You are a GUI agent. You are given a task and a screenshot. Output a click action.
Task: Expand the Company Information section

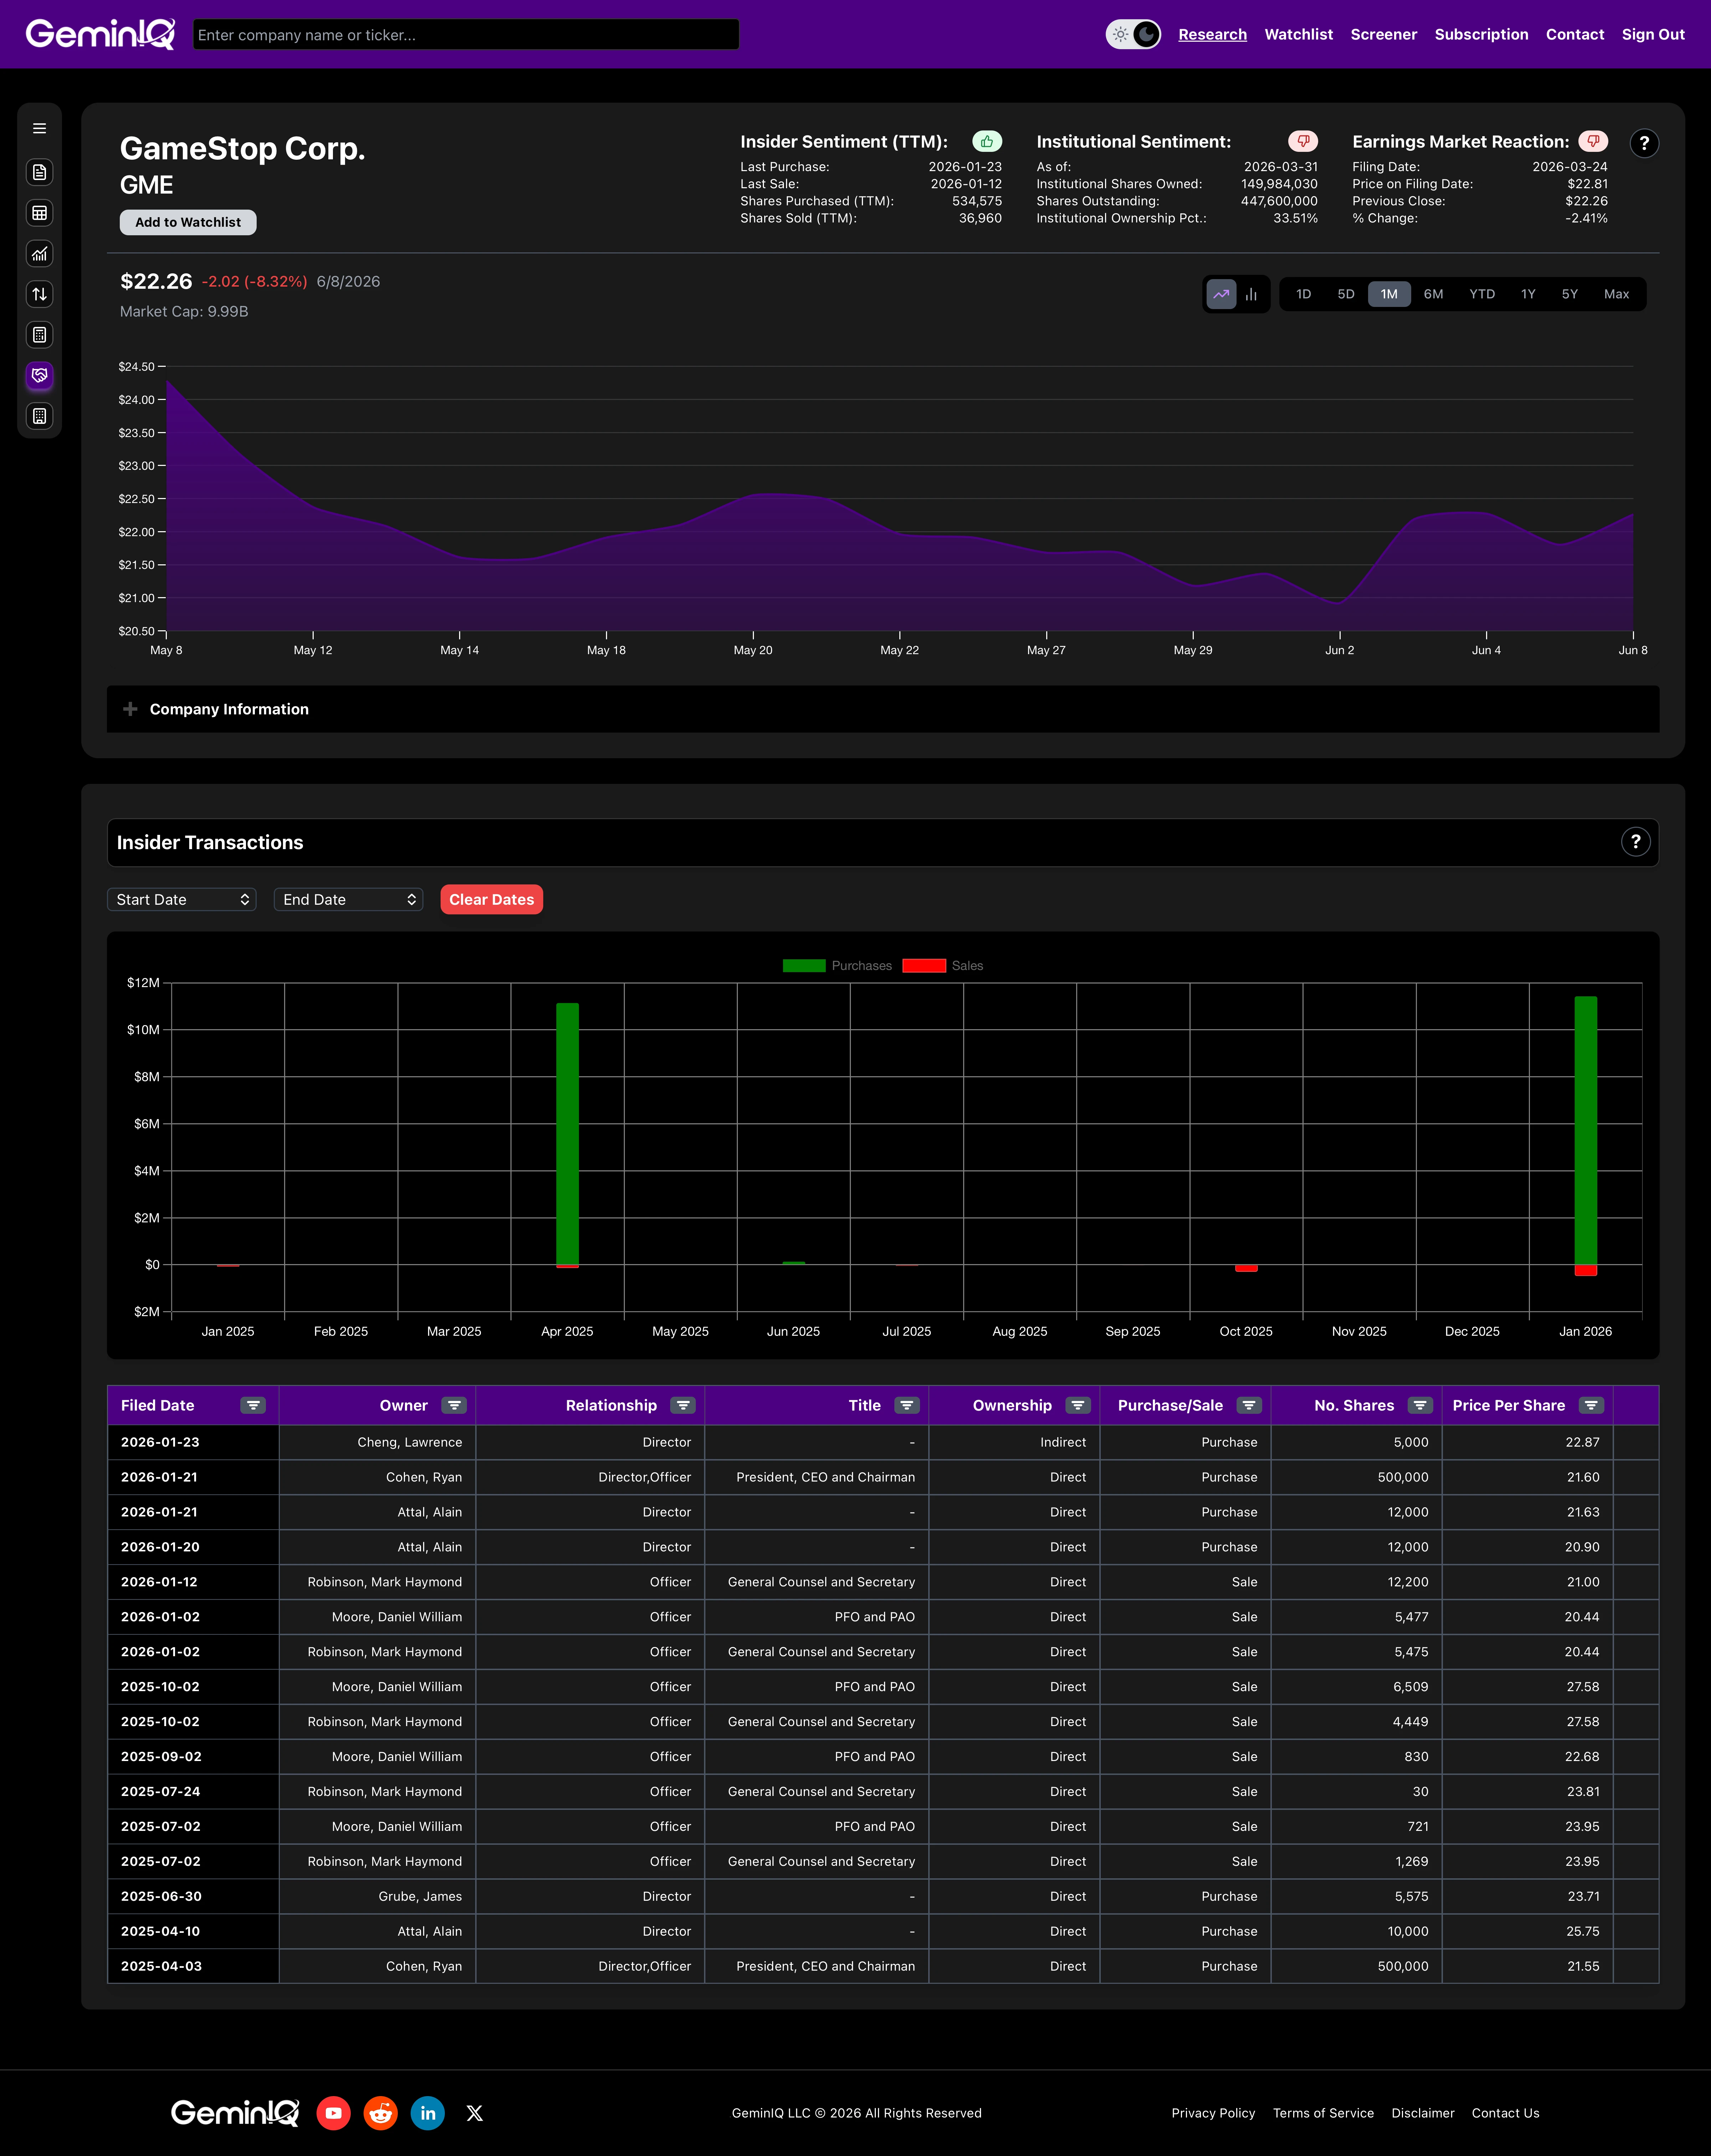883,709
